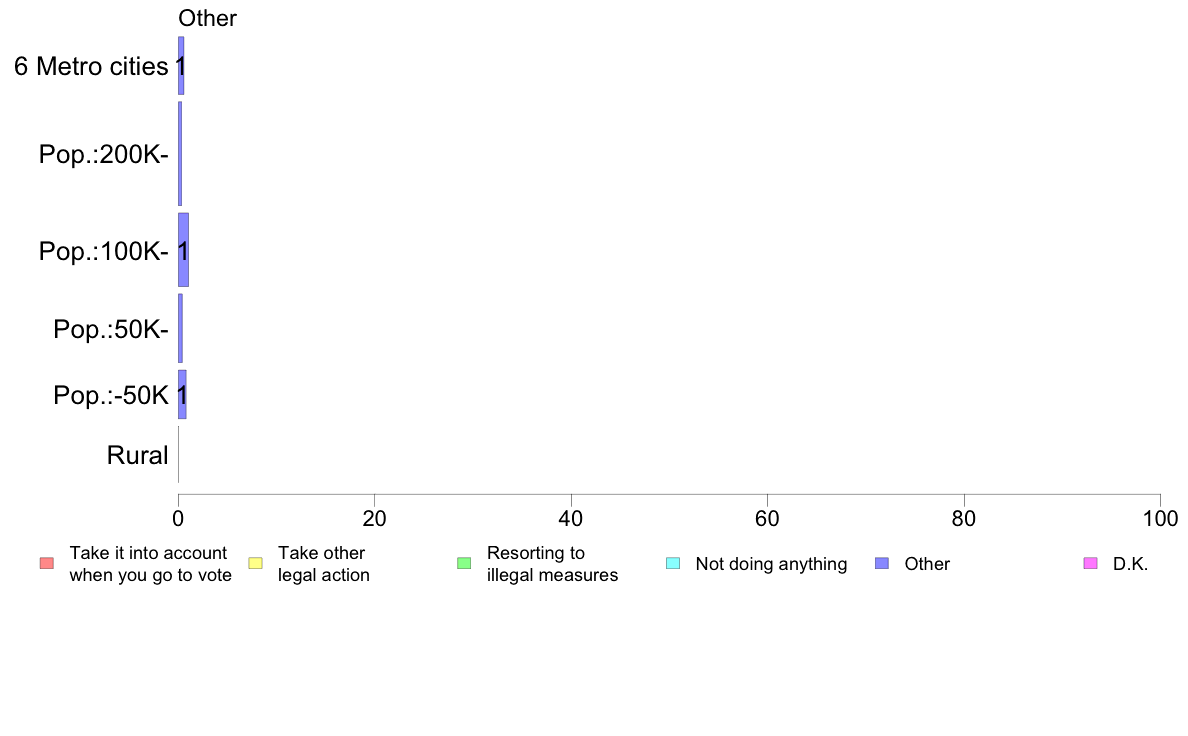Select the Pop.:200K- bar
The width and height of the screenshot is (1188, 736).
[x=180, y=154]
